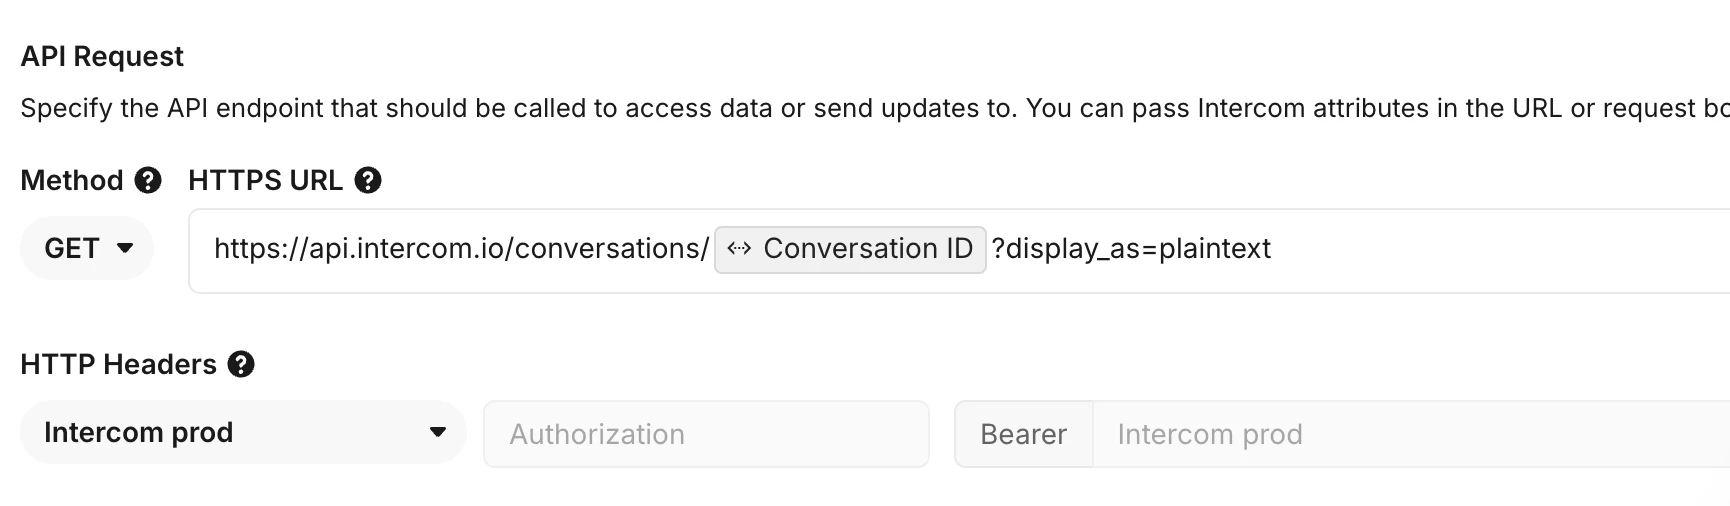Screen dimensions: 1730x506
Task: Click the HTTPS URL field label
Action: [266, 180]
